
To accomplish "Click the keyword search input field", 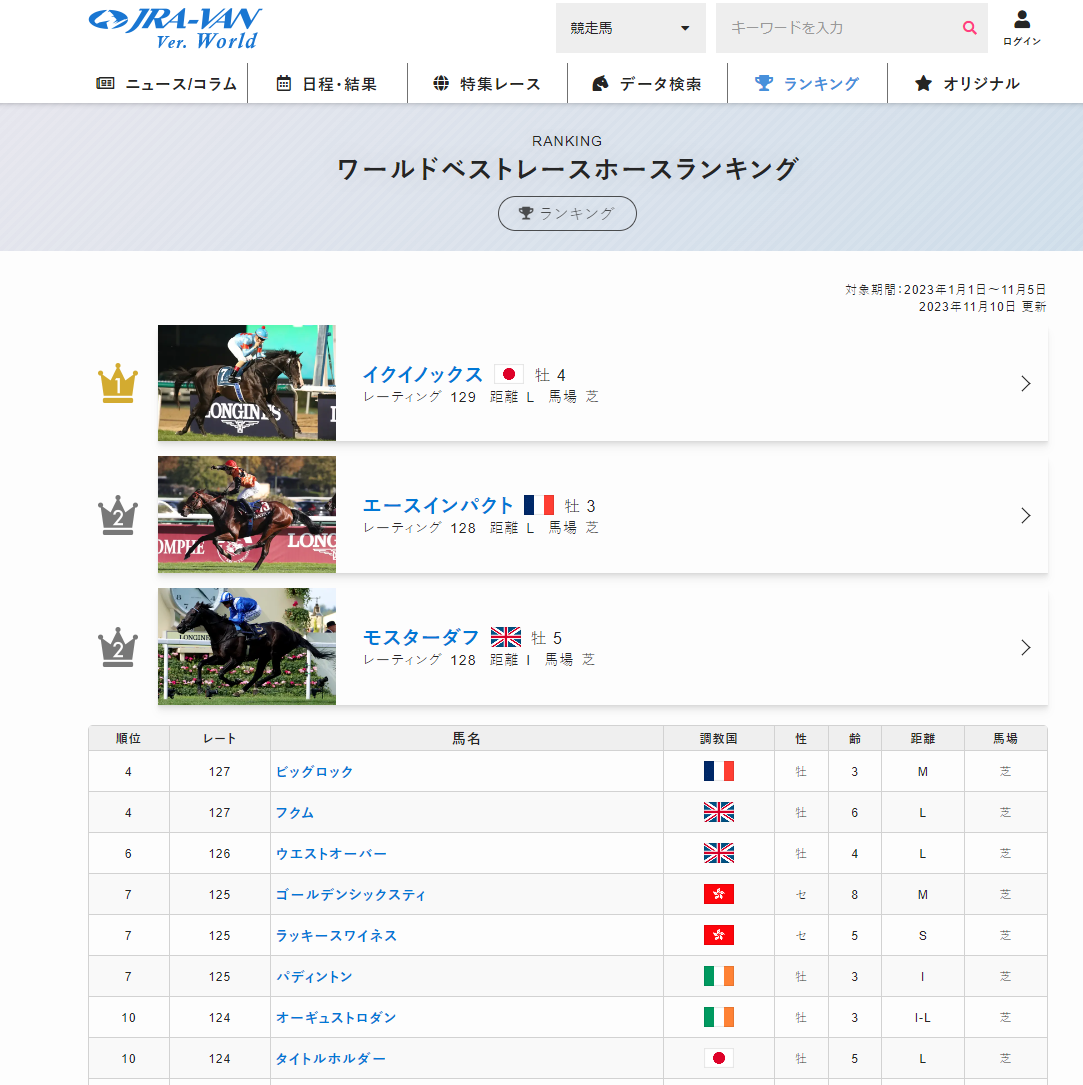I will 835,28.
